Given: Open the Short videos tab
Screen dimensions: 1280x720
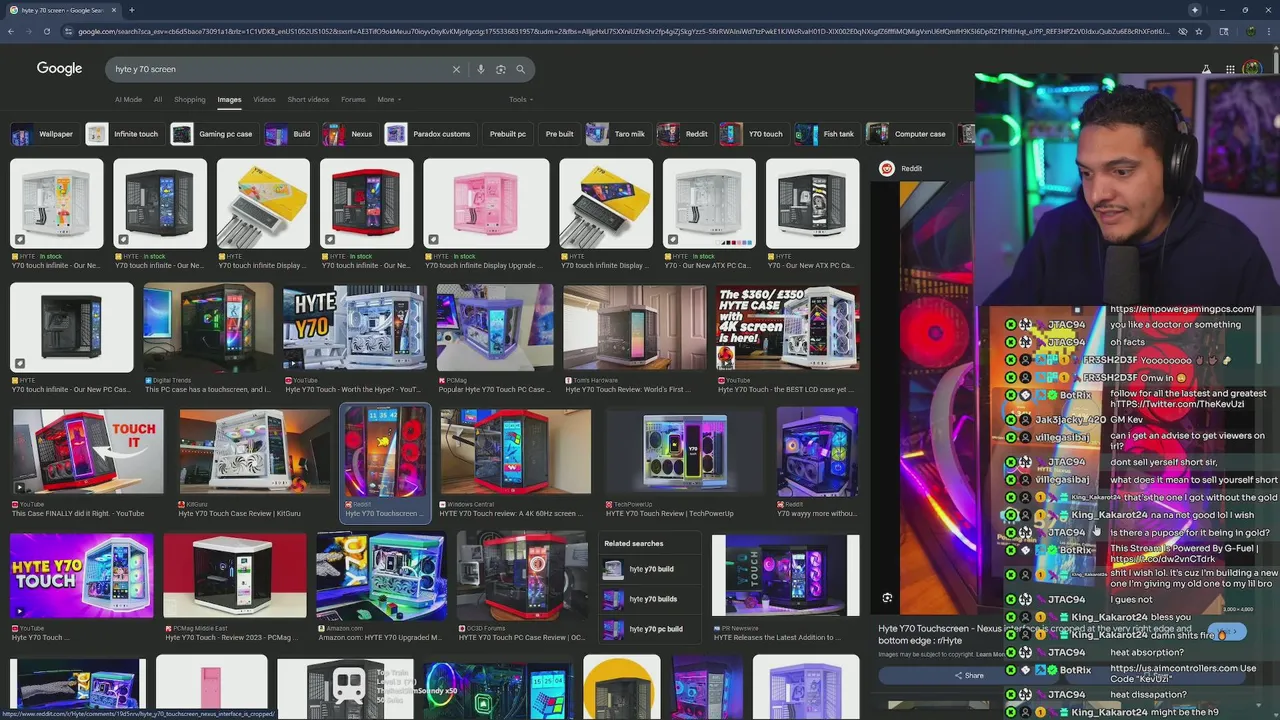Looking at the screenshot, I should tap(308, 99).
